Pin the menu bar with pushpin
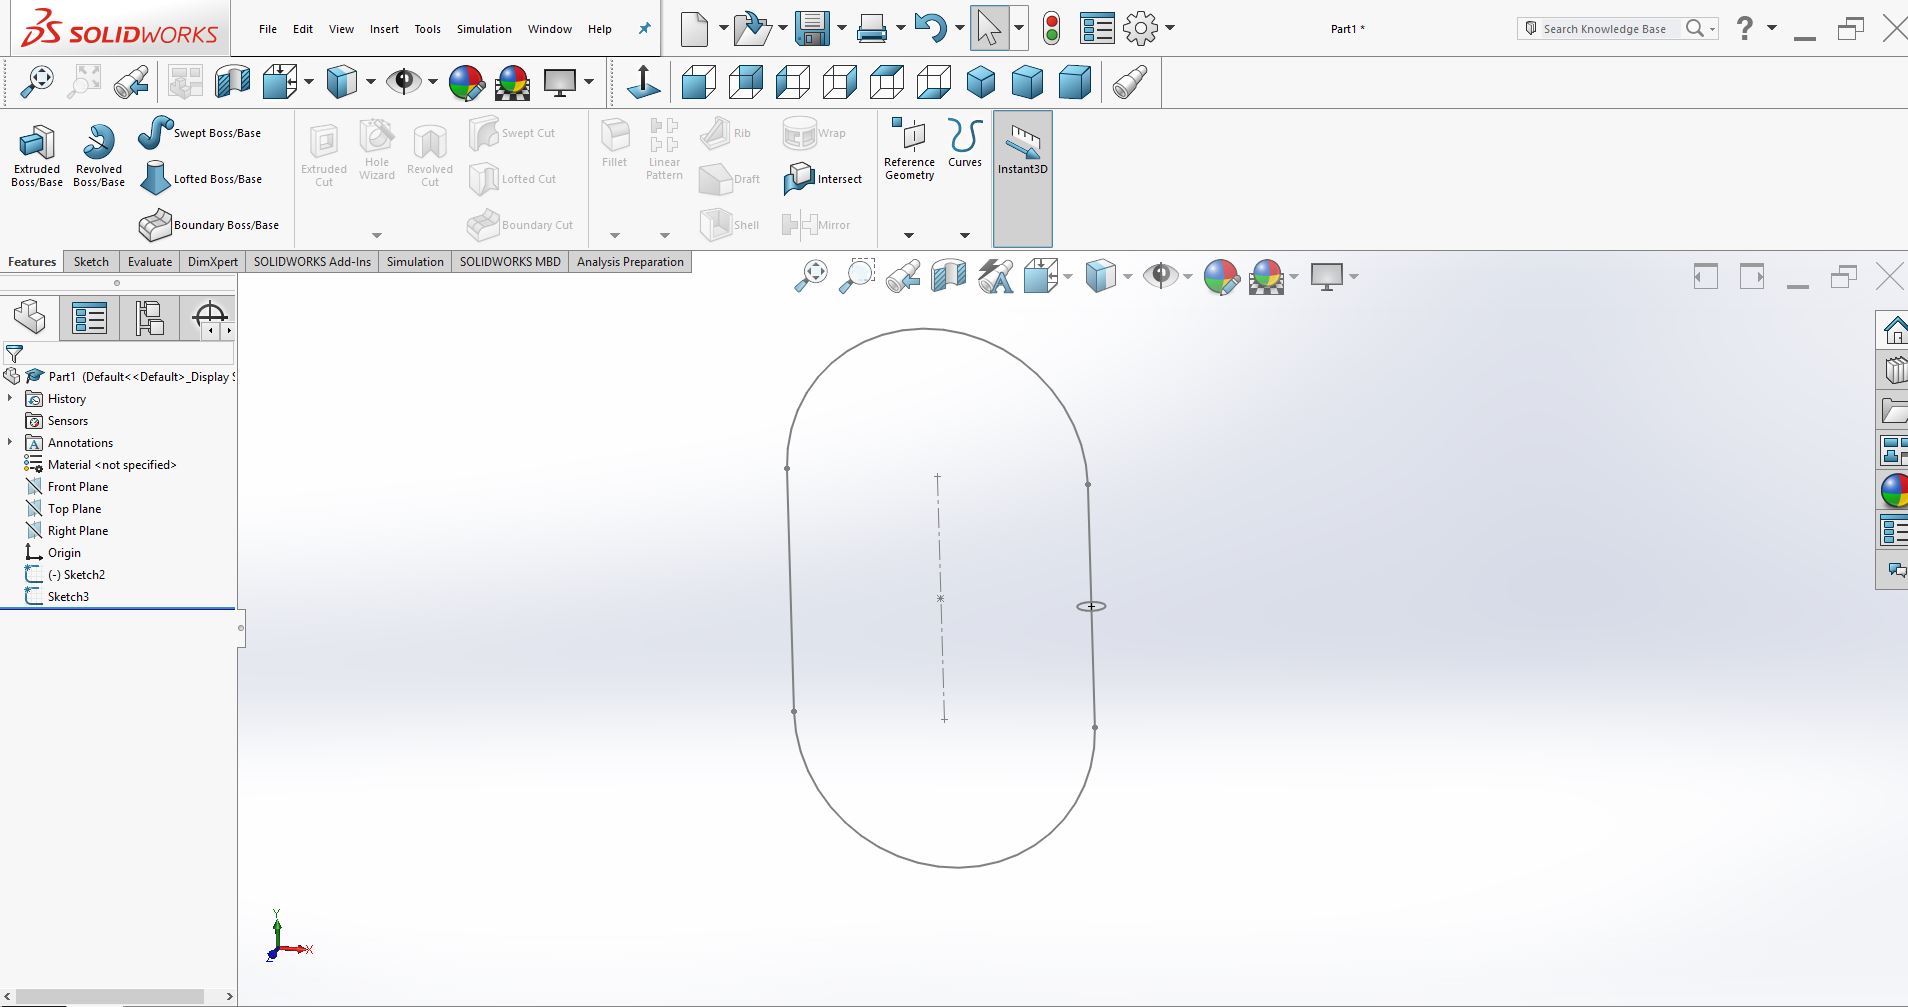This screenshot has height=1007, width=1908. (x=644, y=29)
